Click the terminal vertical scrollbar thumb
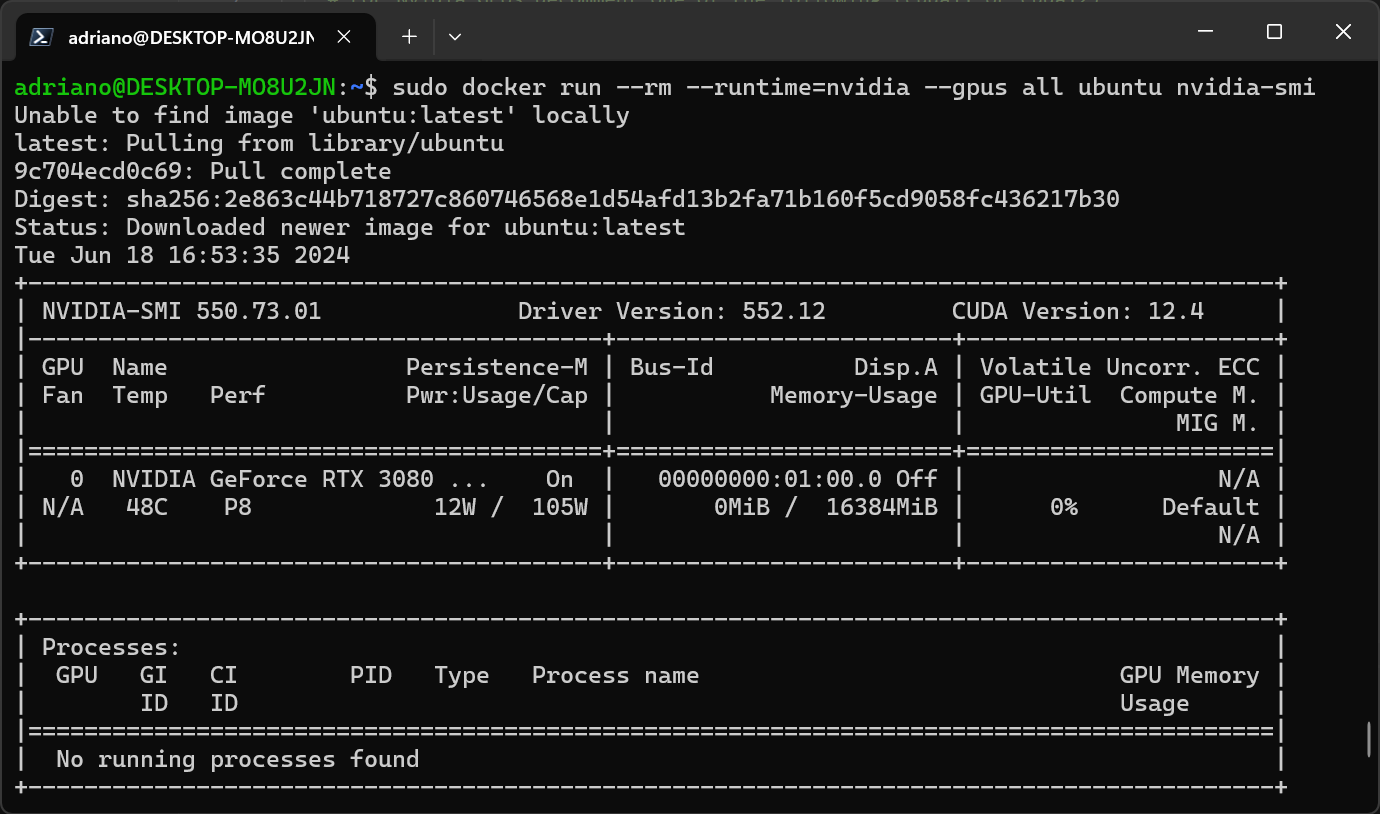This screenshot has height=814, width=1380. tap(1369, 740)
